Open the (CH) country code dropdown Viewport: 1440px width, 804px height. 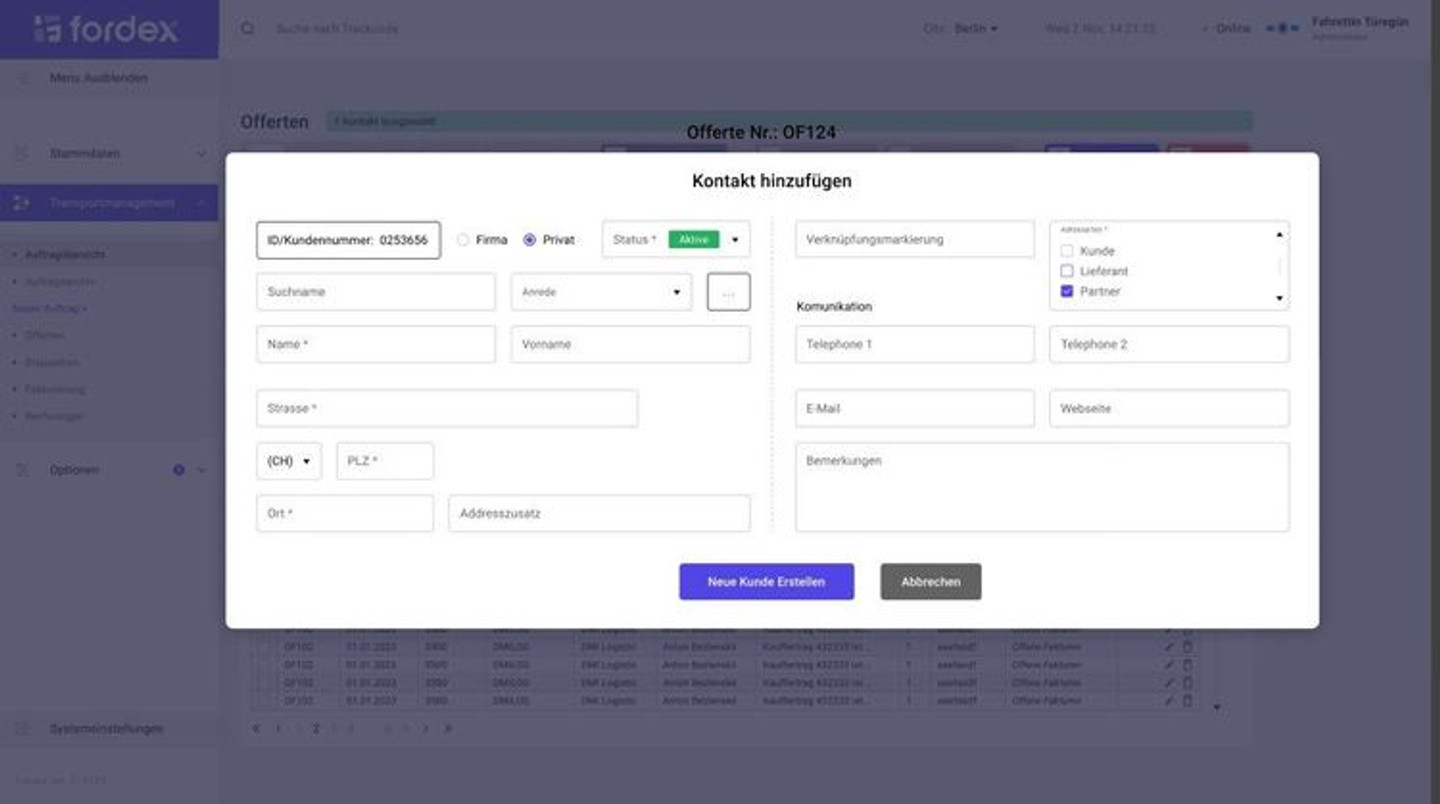pyautogui.click(x=289, y=462)
